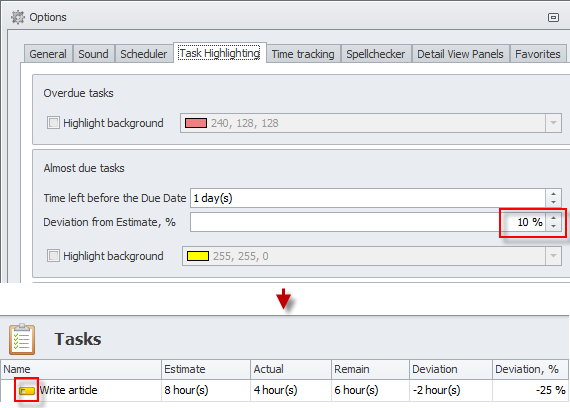Viewport: 570px width, 408px height.
Task: Click the pink overdue color swatch
Action: pos(196,123)
